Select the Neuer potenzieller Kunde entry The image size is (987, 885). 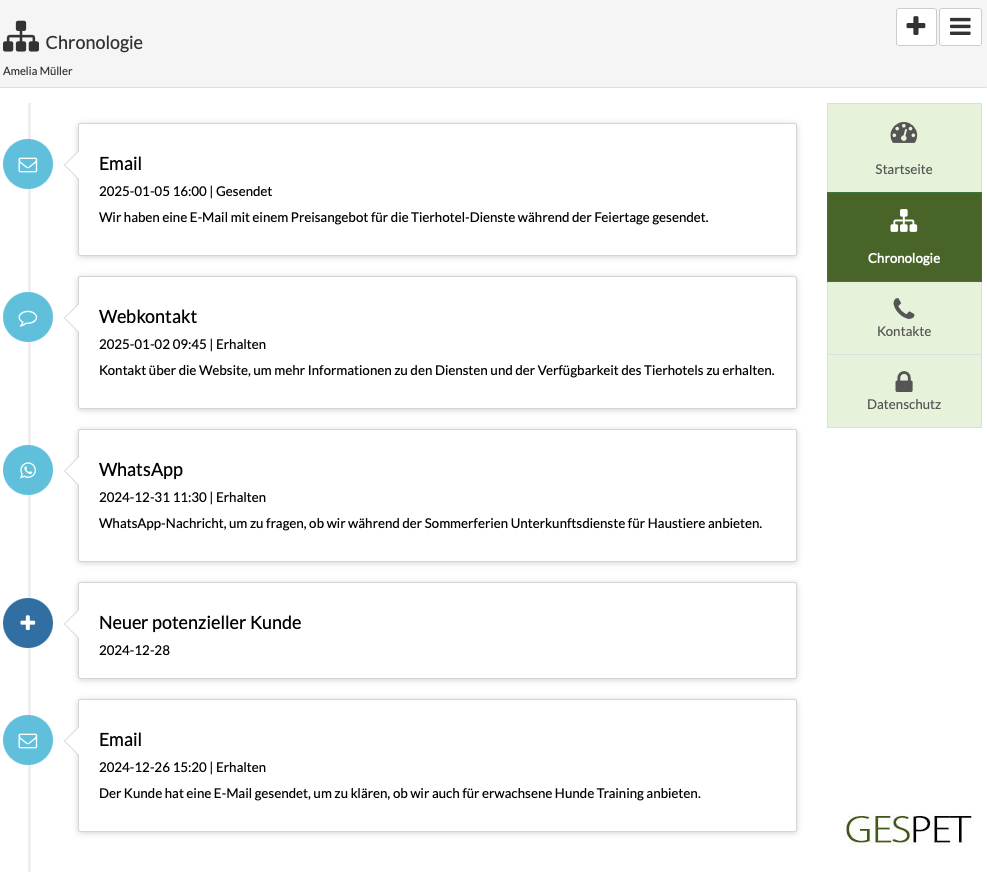pyautogui.click(x=437, y=631)
